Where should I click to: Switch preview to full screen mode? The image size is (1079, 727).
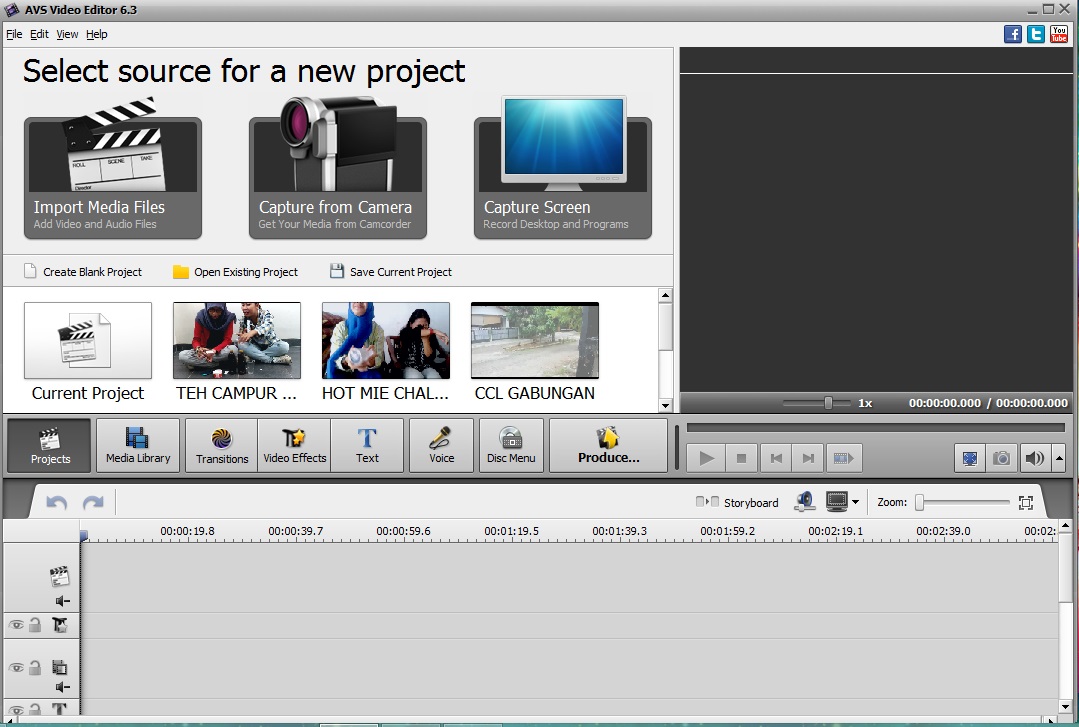point(969,458)
